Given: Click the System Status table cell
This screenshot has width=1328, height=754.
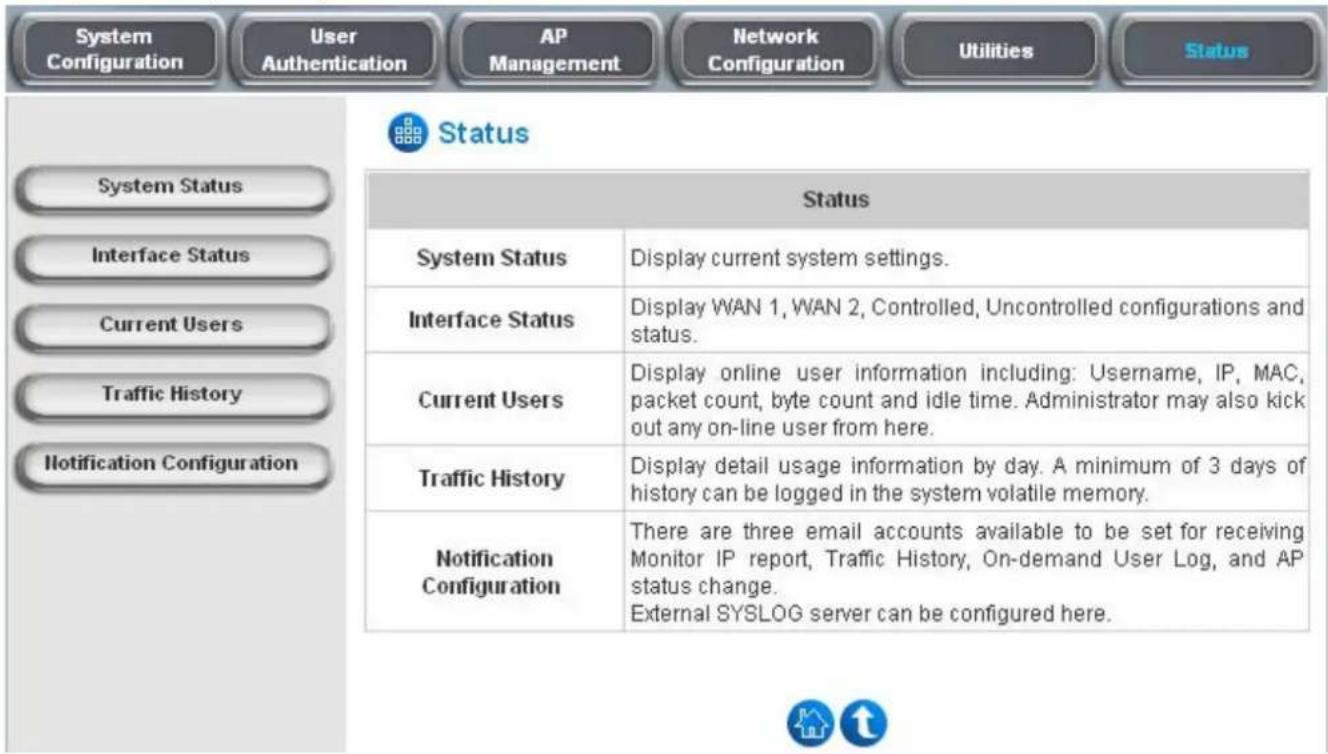Looking at the screenshot, I should [495, 258].
